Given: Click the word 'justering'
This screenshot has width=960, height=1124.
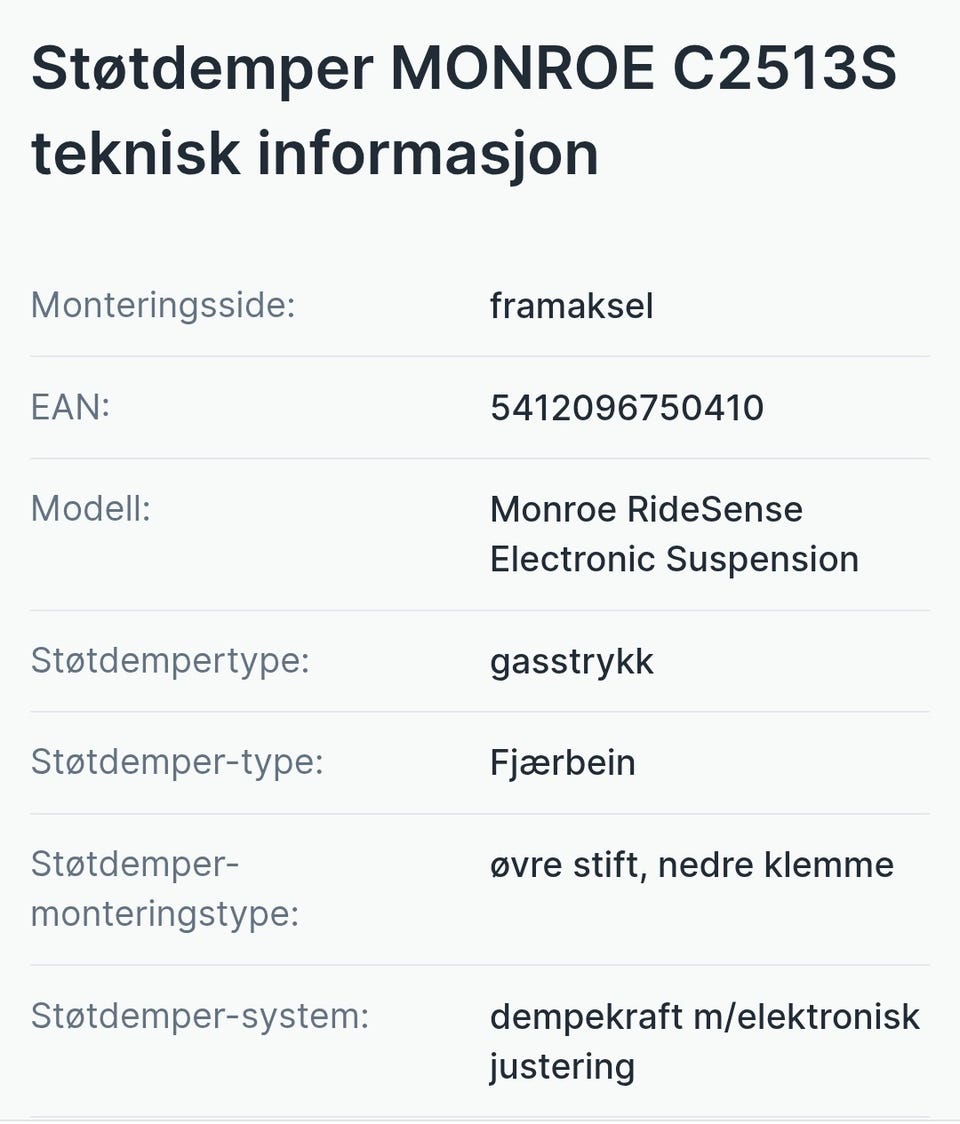Looking at the screenshot, I should [x=562, y=1066].
